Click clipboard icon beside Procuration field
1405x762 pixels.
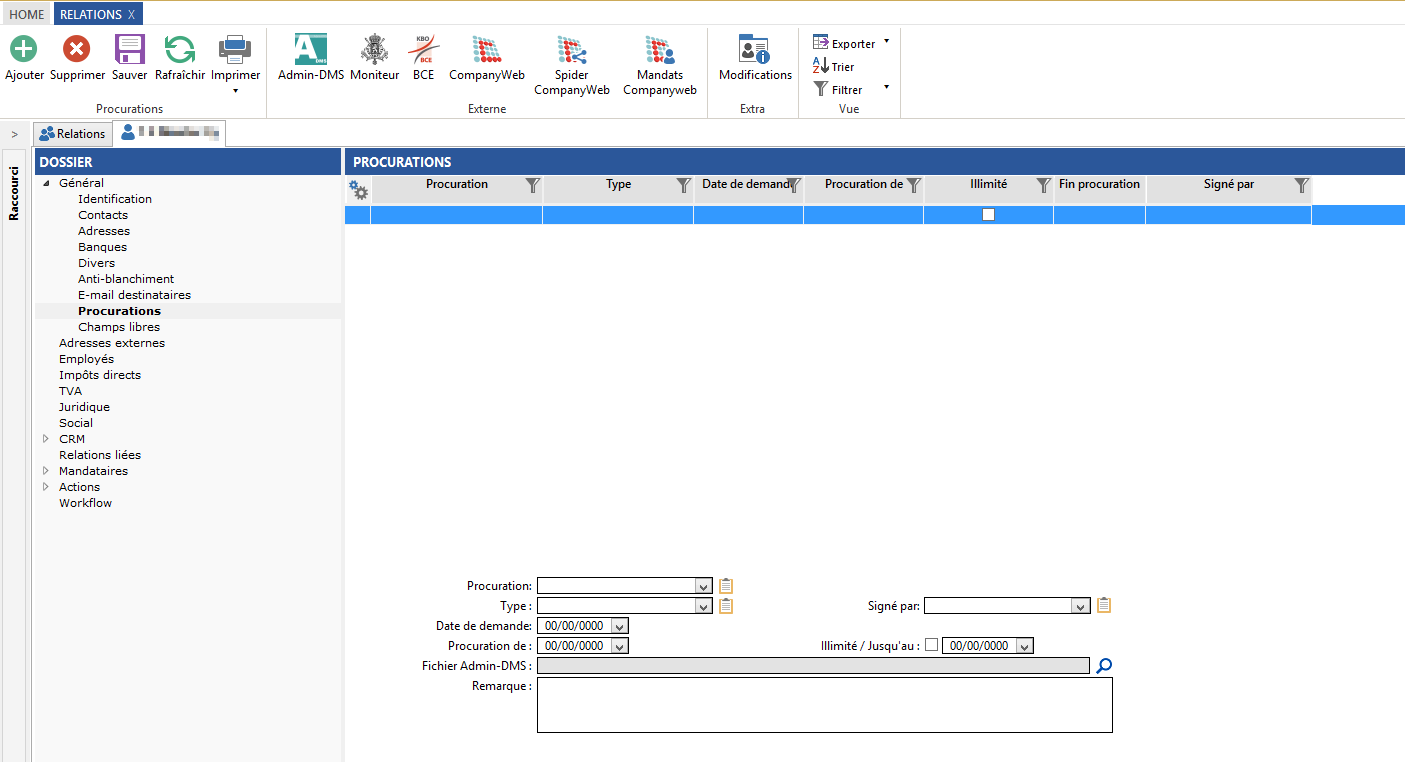coord(726,586)
